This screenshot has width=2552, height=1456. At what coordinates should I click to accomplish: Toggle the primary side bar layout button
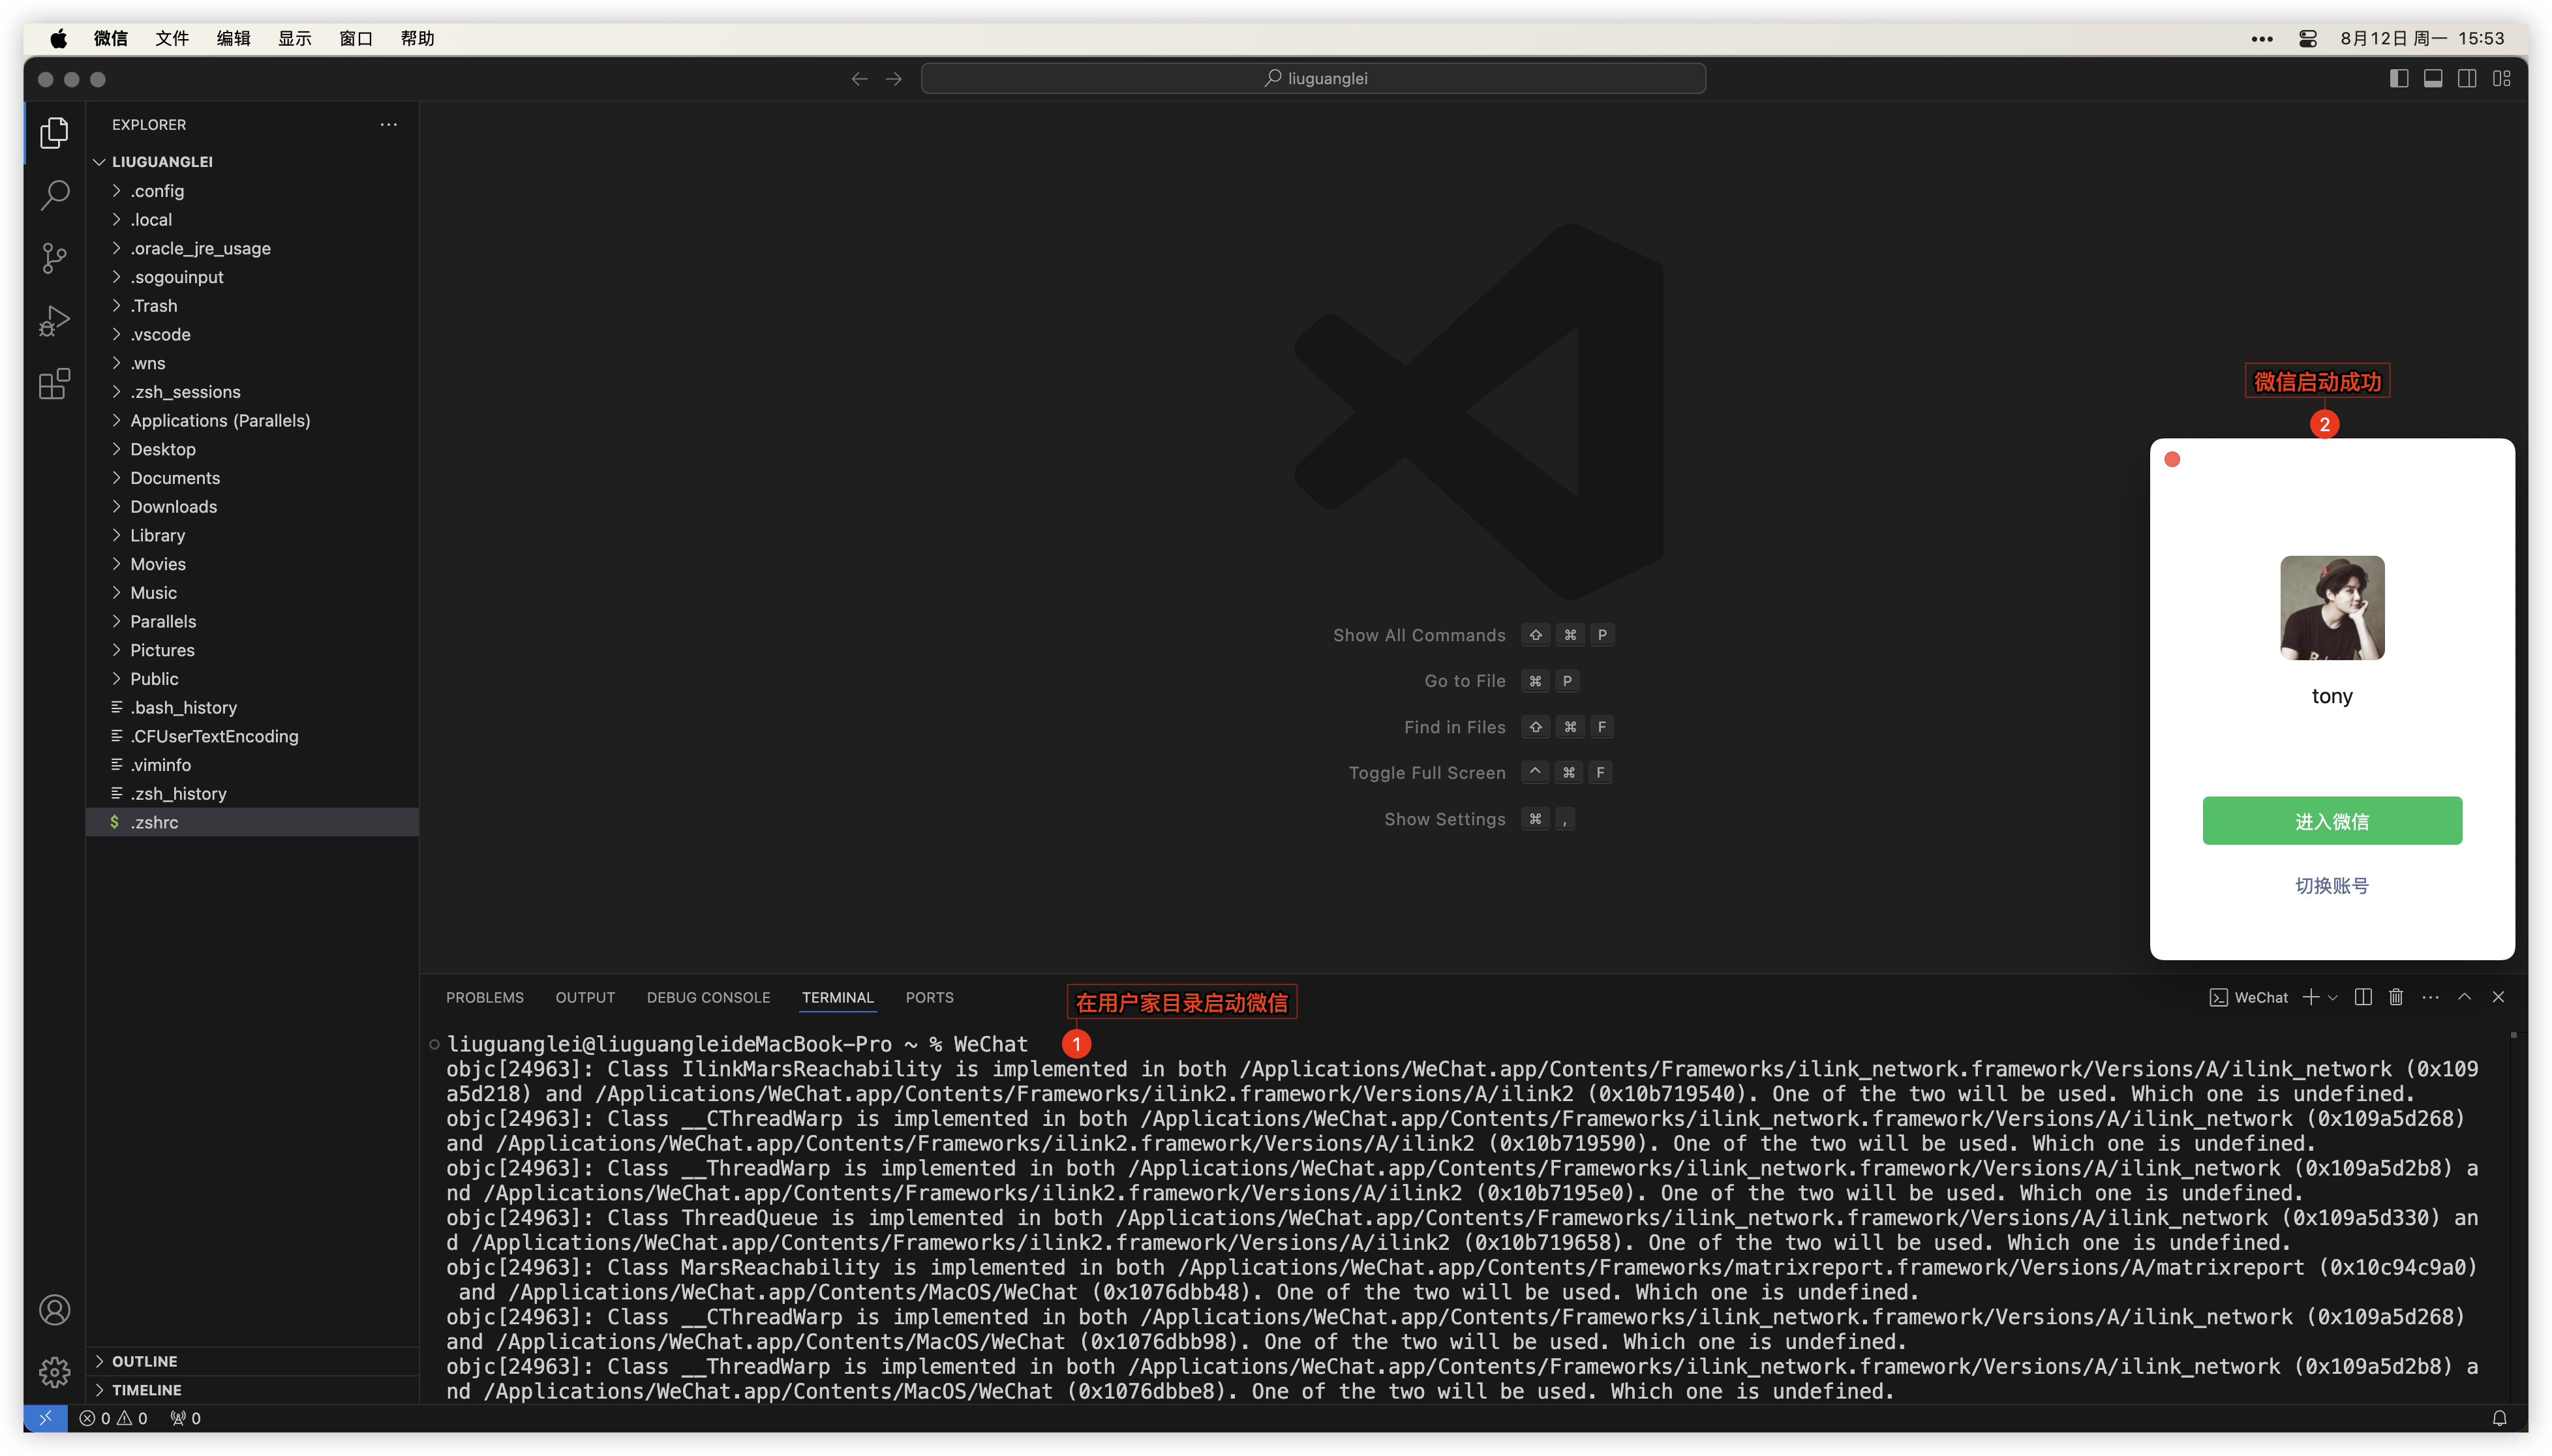tap(2398, 78)
